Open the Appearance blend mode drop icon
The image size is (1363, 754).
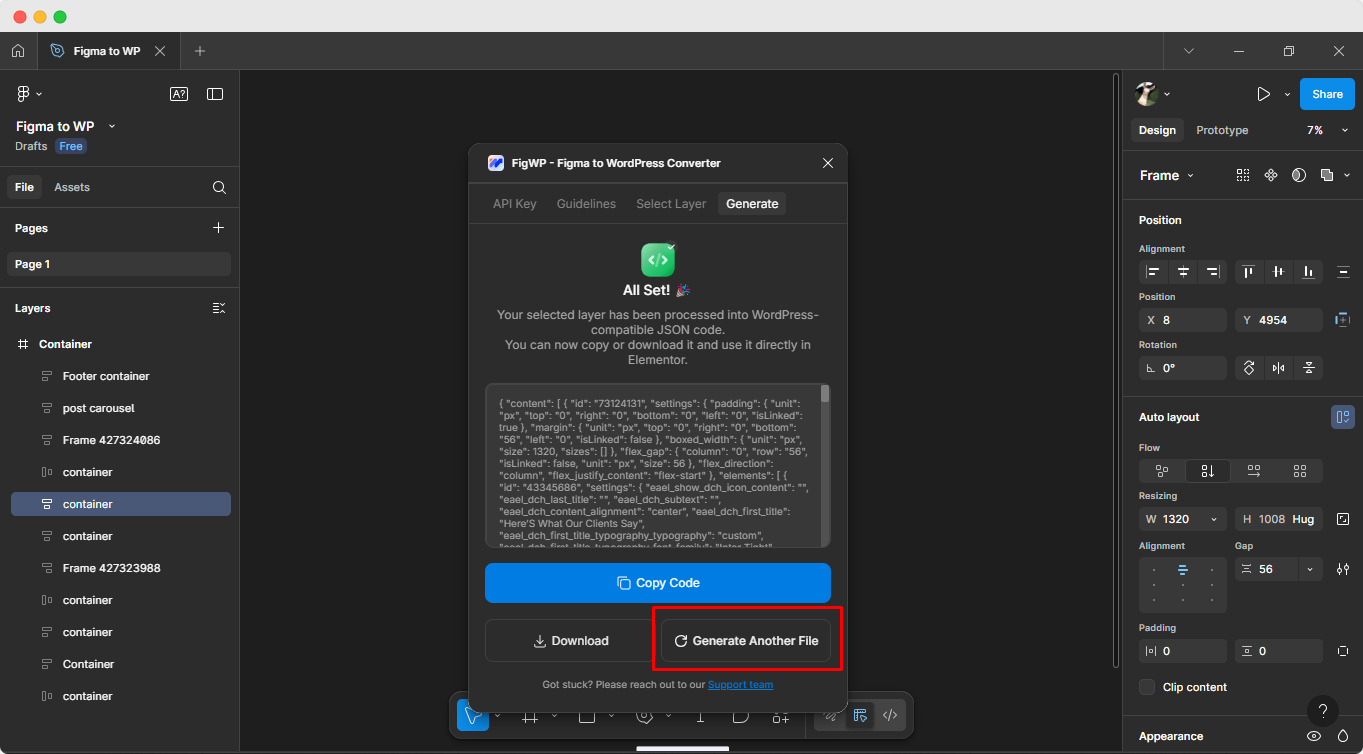(x=1343, y=736)
